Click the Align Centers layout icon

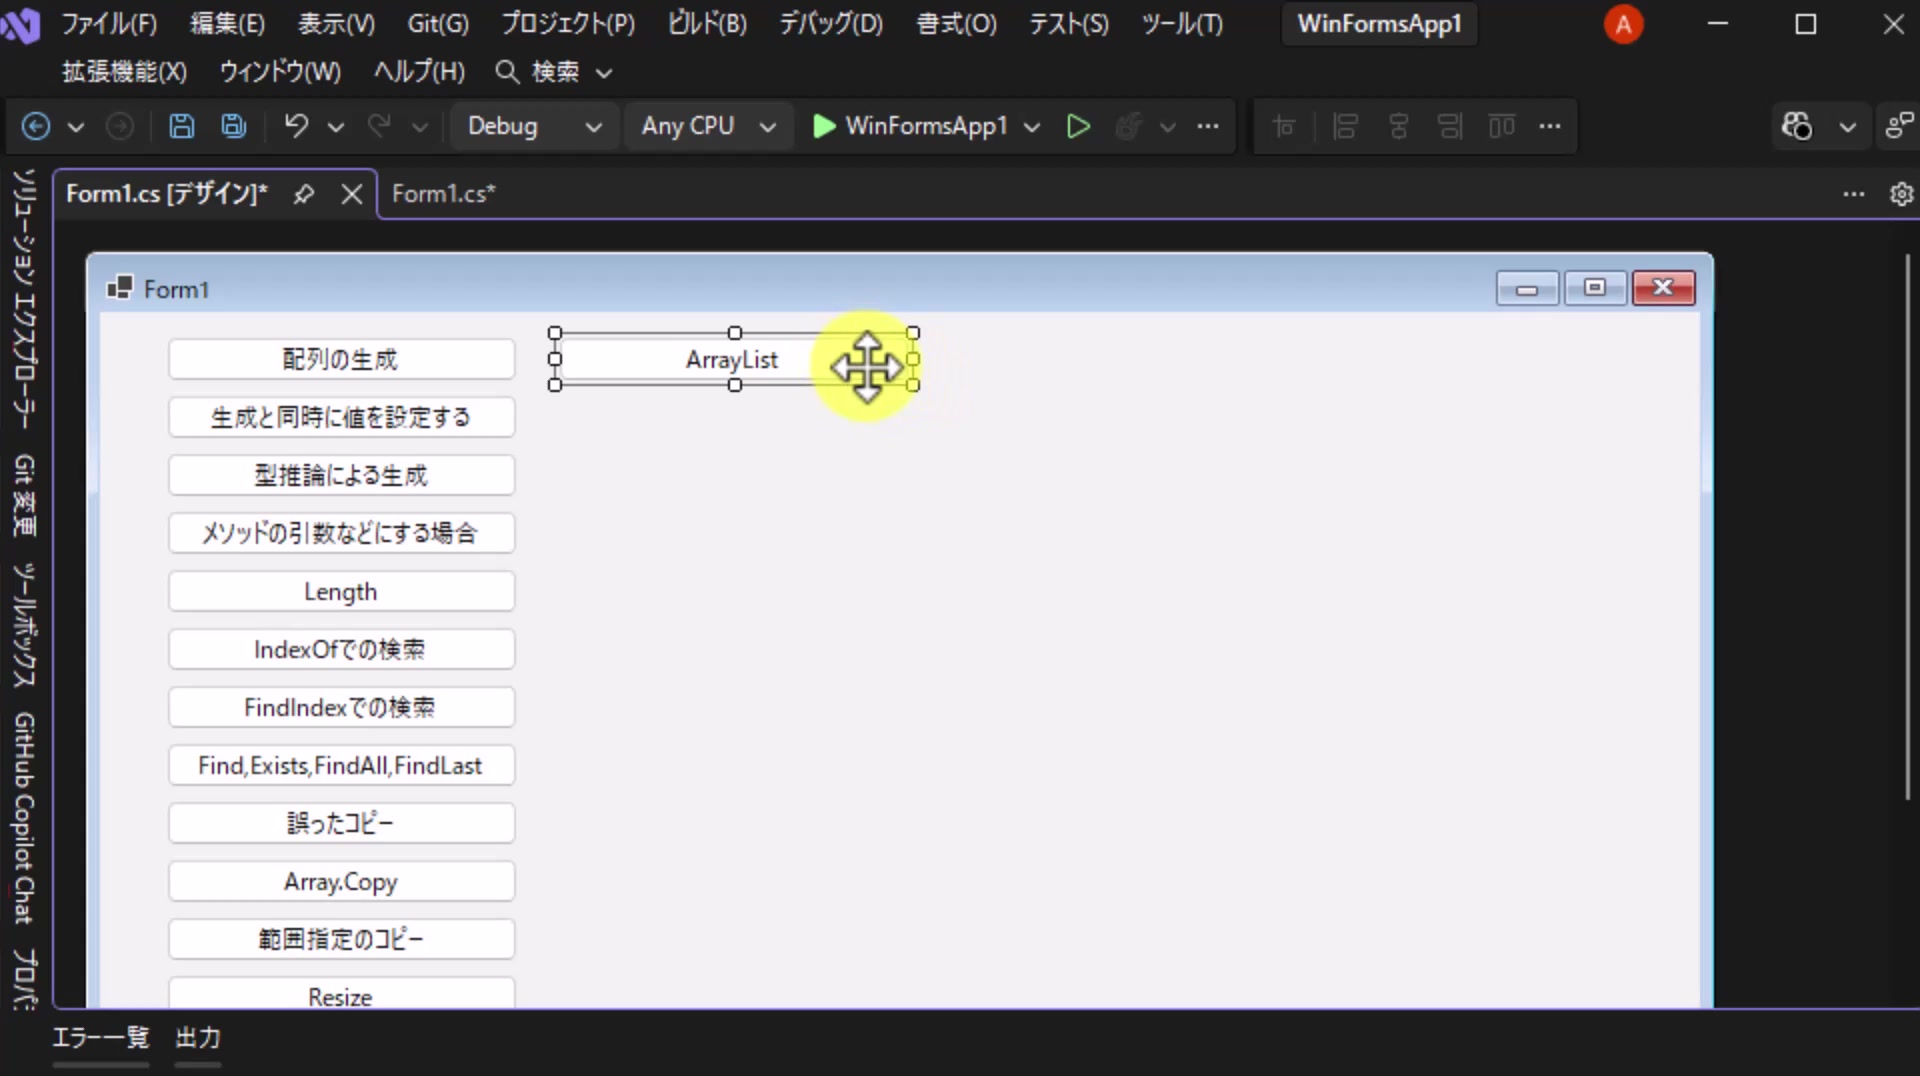[1398, 126]
